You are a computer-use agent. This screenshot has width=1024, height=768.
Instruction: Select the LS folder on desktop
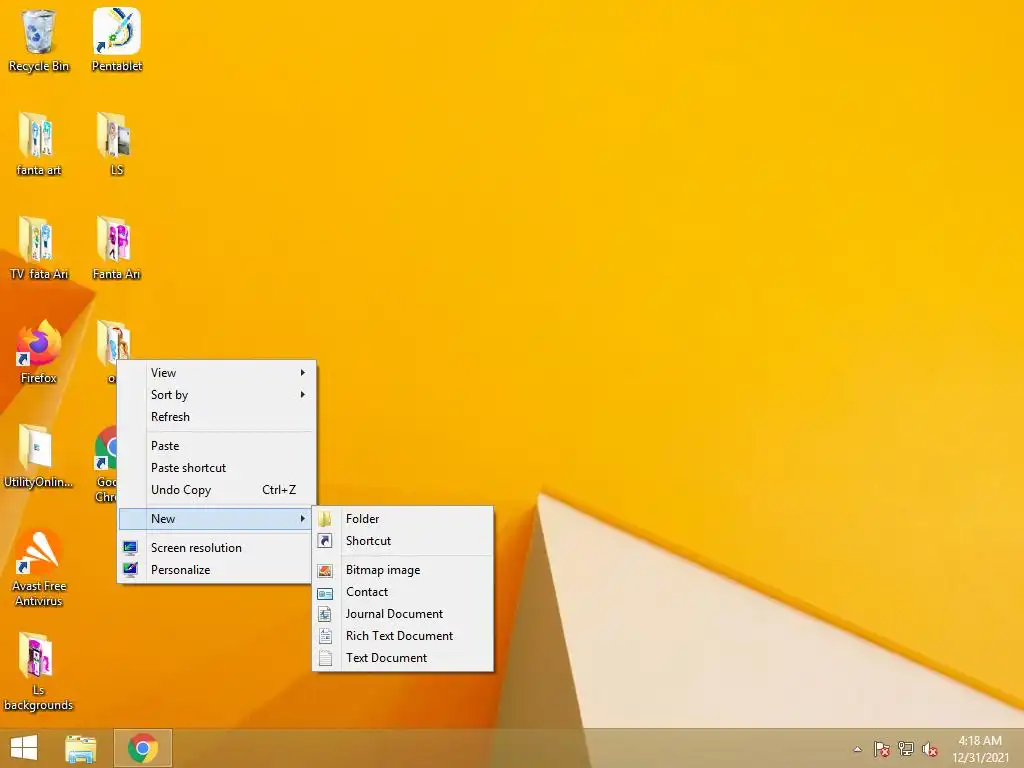pos(116,144)
